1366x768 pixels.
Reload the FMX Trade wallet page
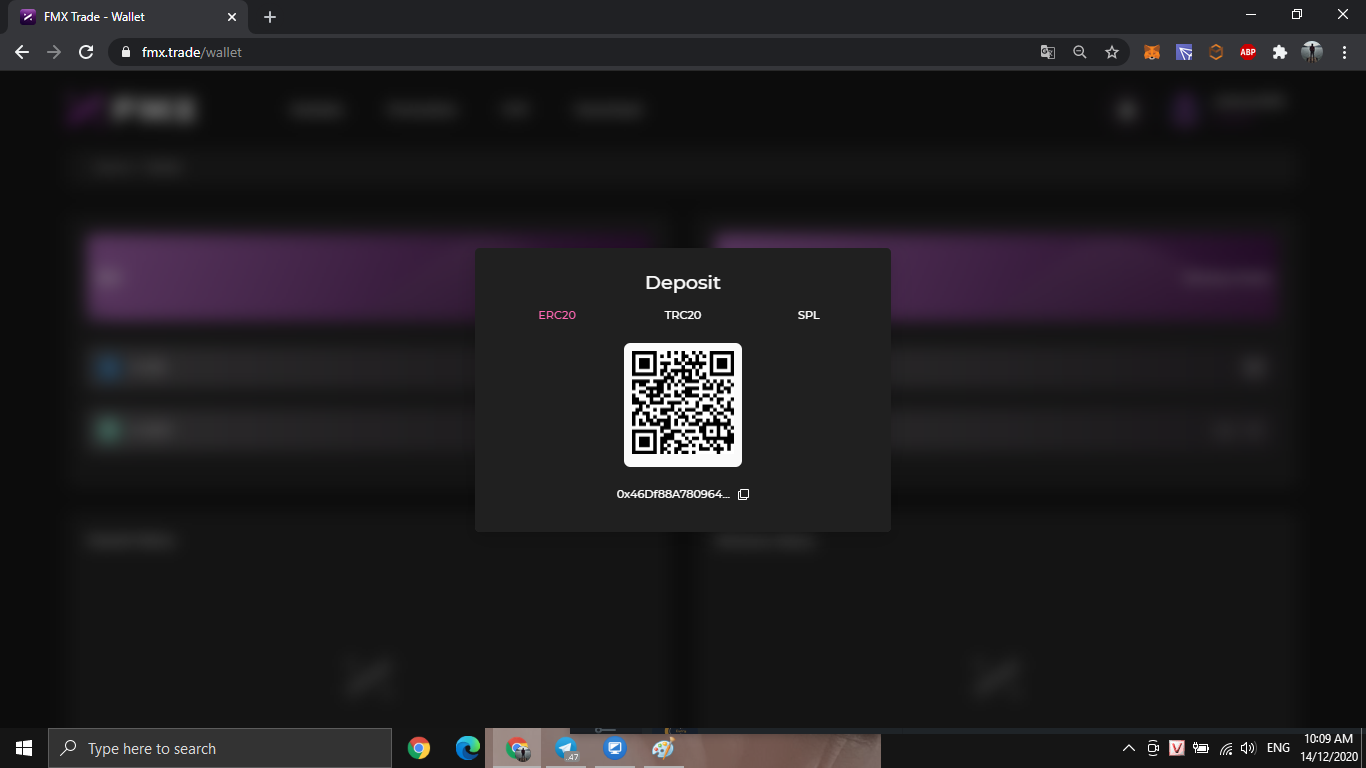tap(86, 52)
